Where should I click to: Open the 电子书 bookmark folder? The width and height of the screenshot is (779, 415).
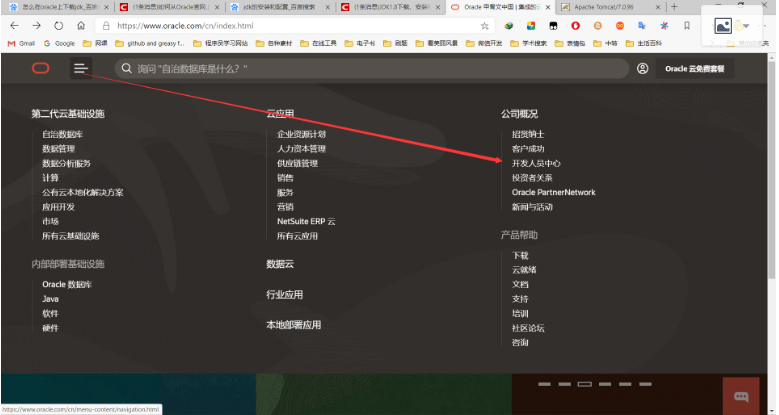click(x=360, y=43)
